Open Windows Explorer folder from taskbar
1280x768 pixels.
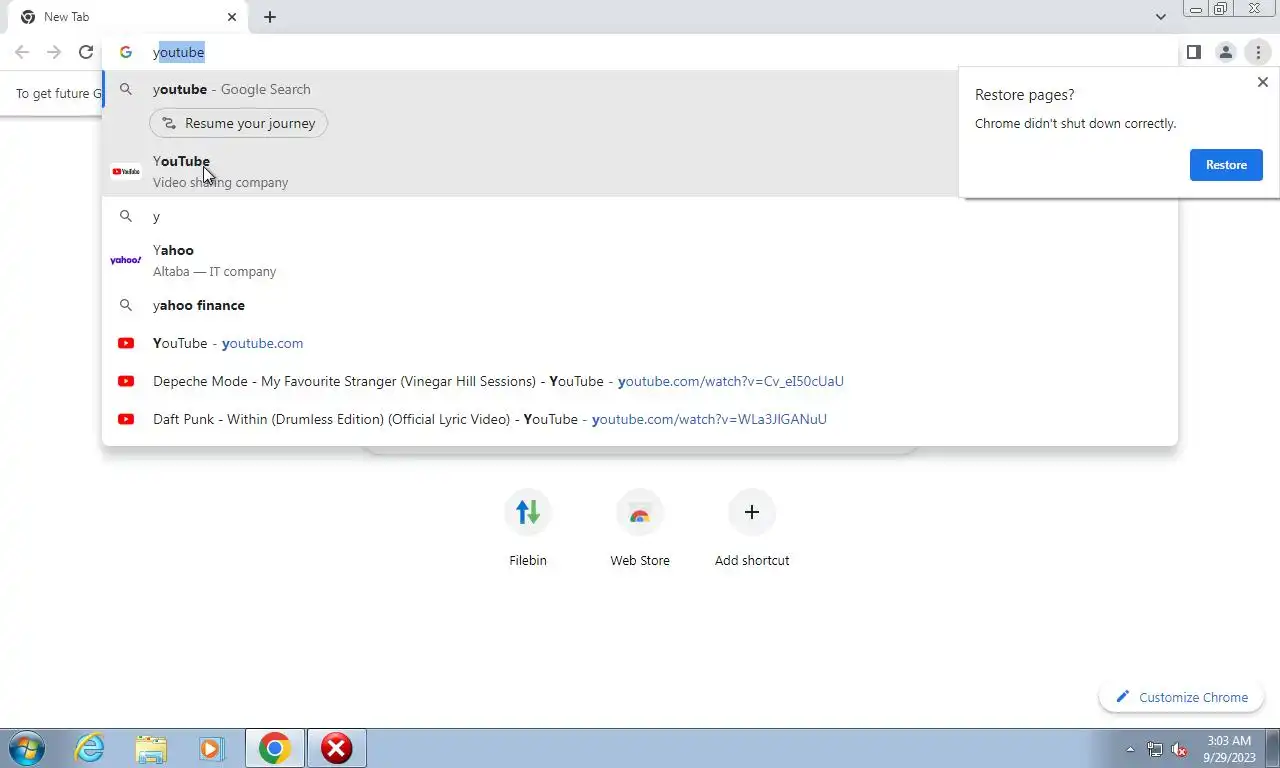[x=151, y=748]
